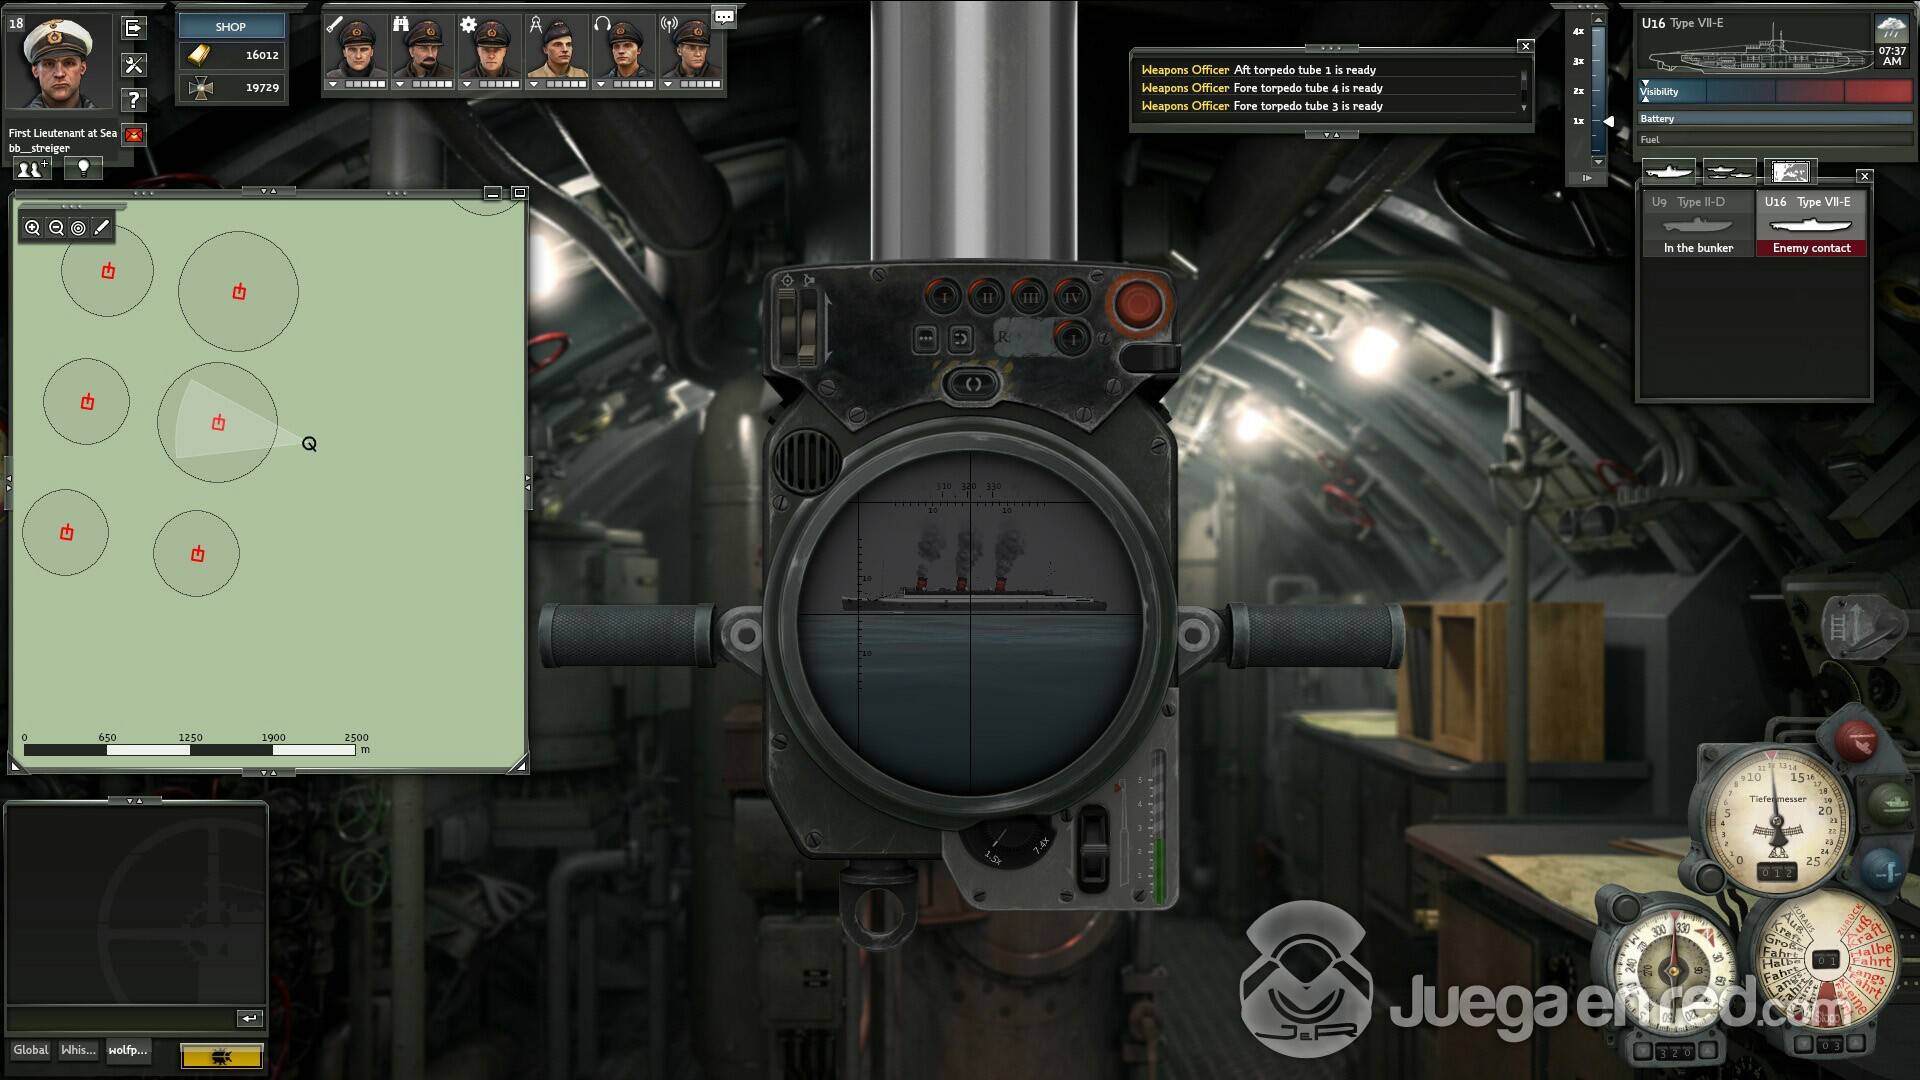
Task: Click the chat message input field
Action: point(120,1018)
